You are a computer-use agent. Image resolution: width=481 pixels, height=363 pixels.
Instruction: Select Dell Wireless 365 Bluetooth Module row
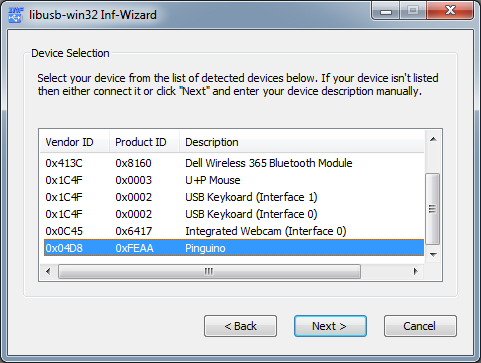[x=234, y=163]
